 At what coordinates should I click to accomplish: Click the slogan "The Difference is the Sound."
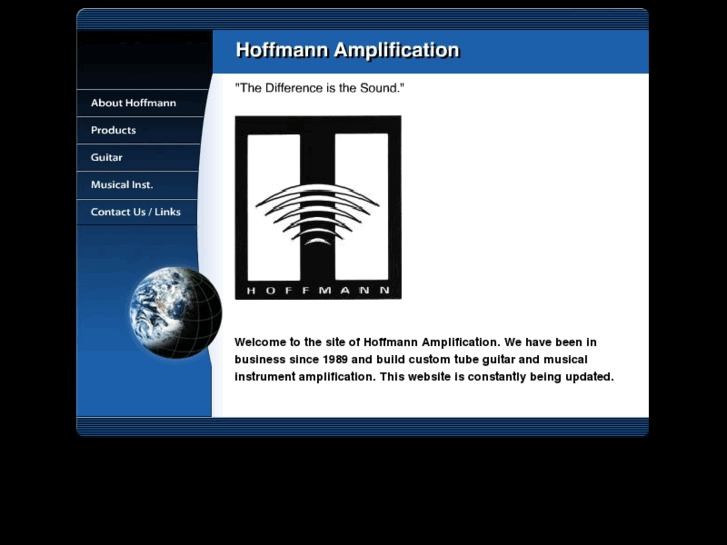pos(319,88)
